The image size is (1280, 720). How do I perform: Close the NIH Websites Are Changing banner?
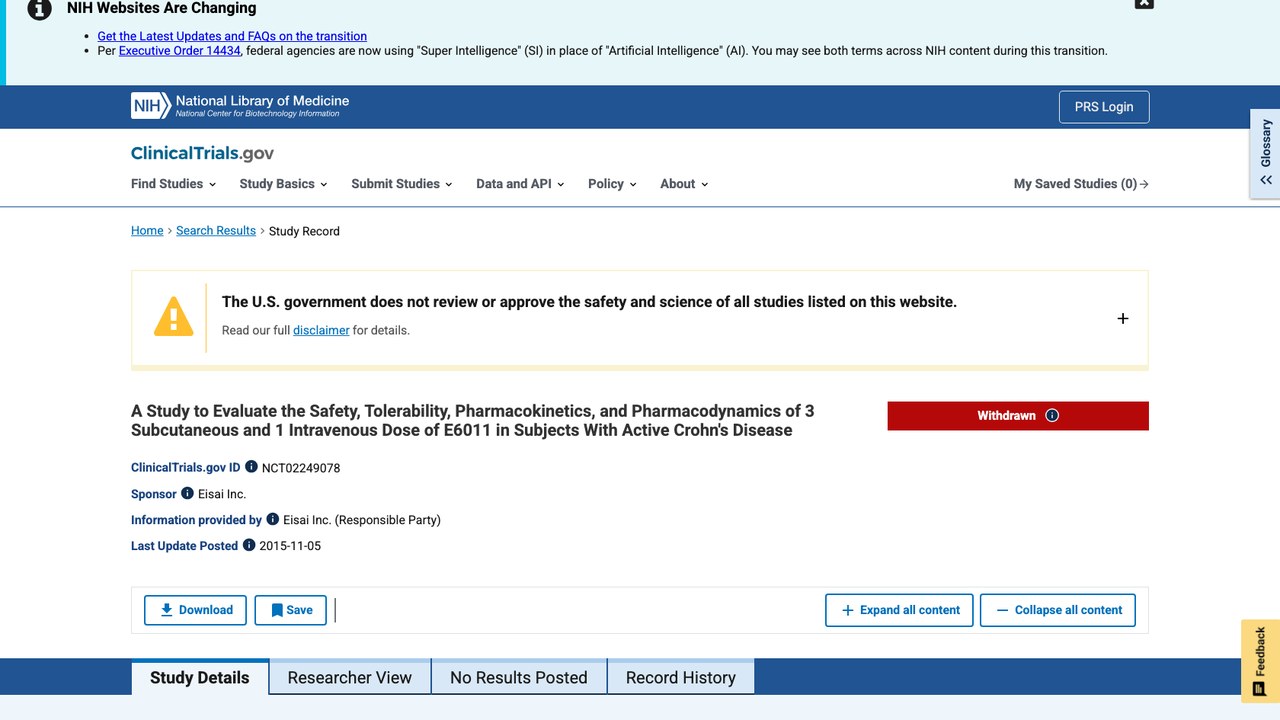click(1144, 4)
